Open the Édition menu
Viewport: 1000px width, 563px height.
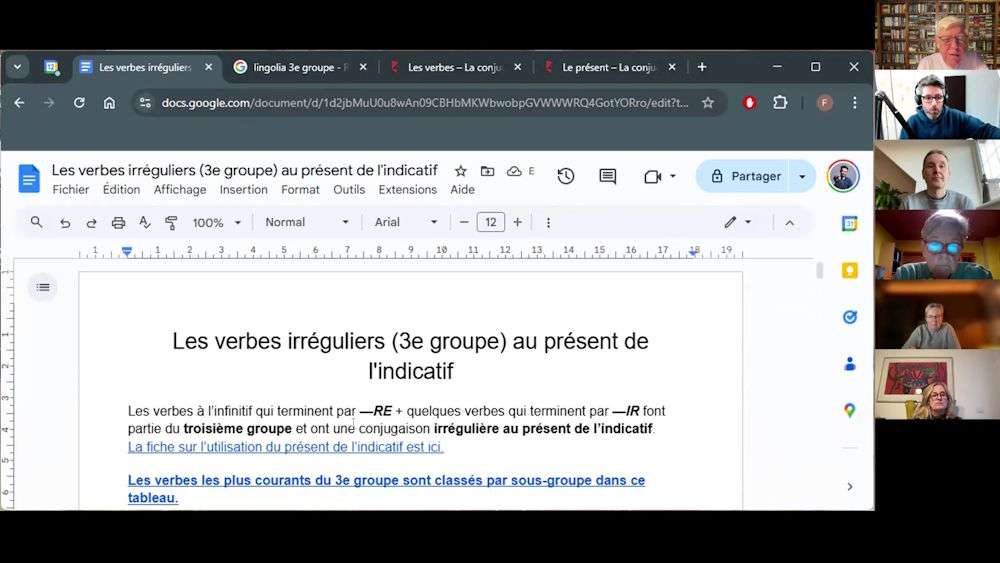click(121, 189)
